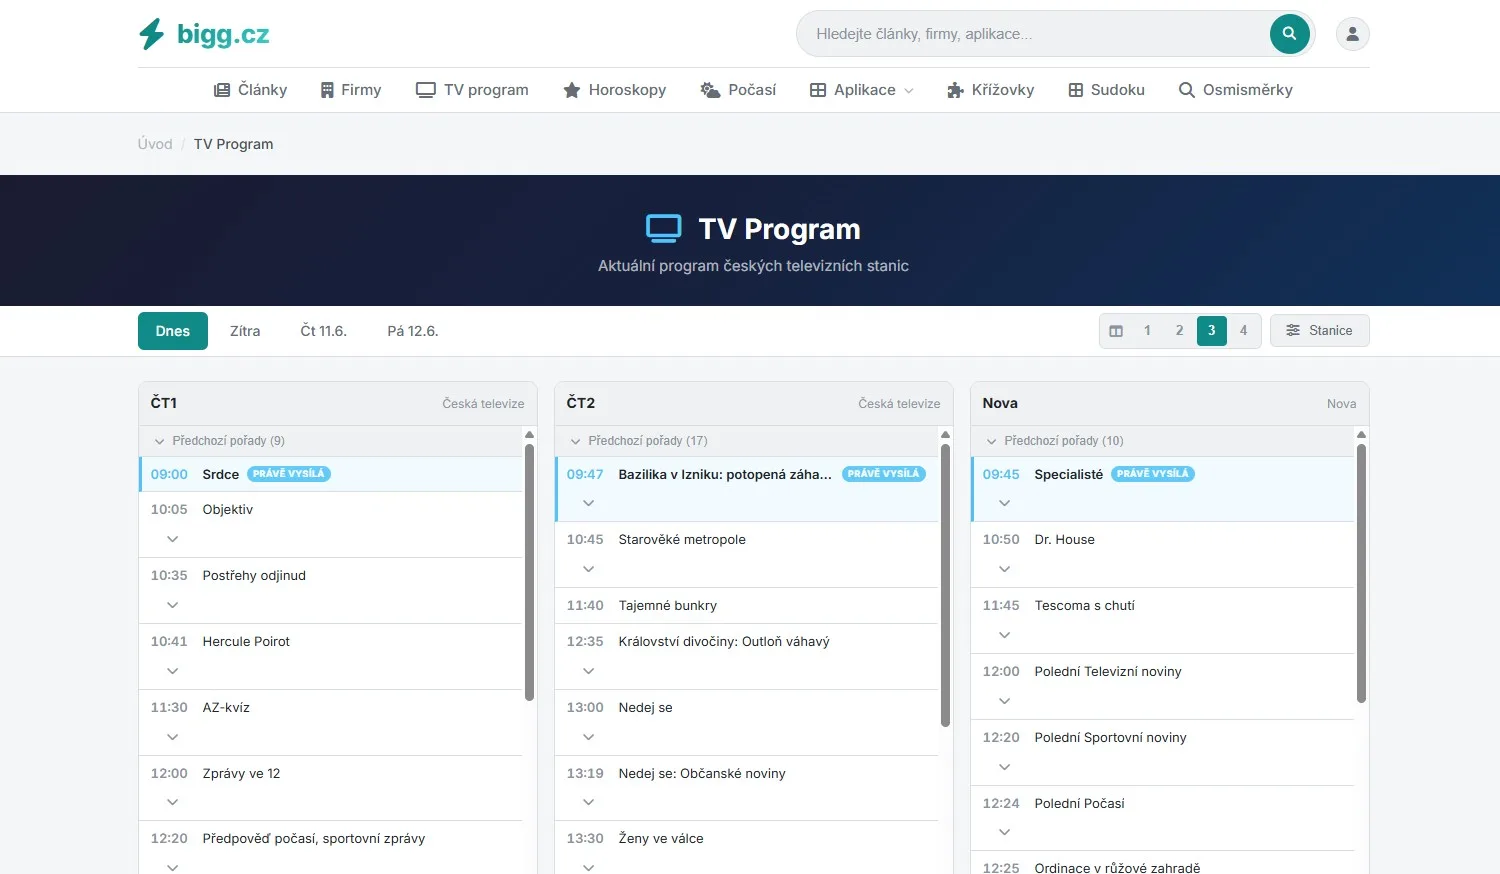
Task: Switch to the Čt 11.6. tab
Action: [324, 331]
